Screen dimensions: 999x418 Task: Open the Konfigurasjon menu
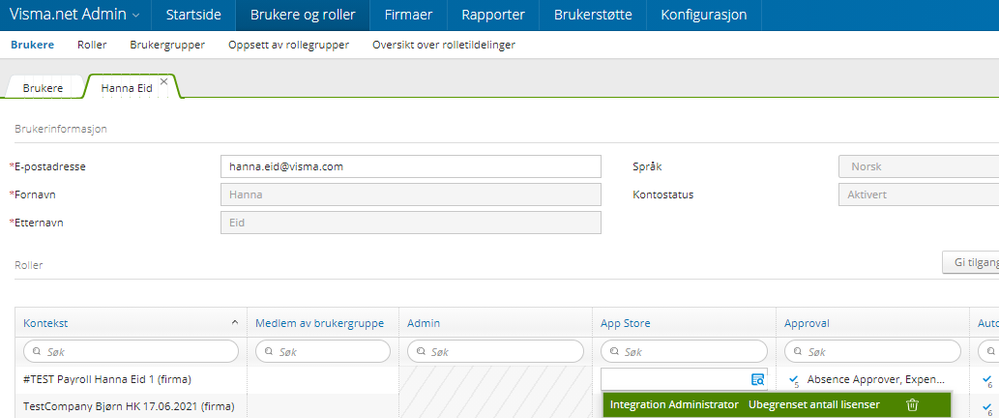(703, 15)
